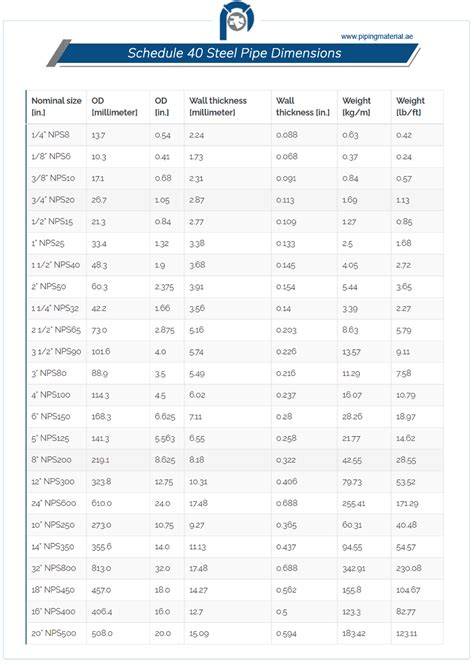Click the 4" NPS100 nominal size cell
This screenshot has height=665, width=474.
coord(51,395)
